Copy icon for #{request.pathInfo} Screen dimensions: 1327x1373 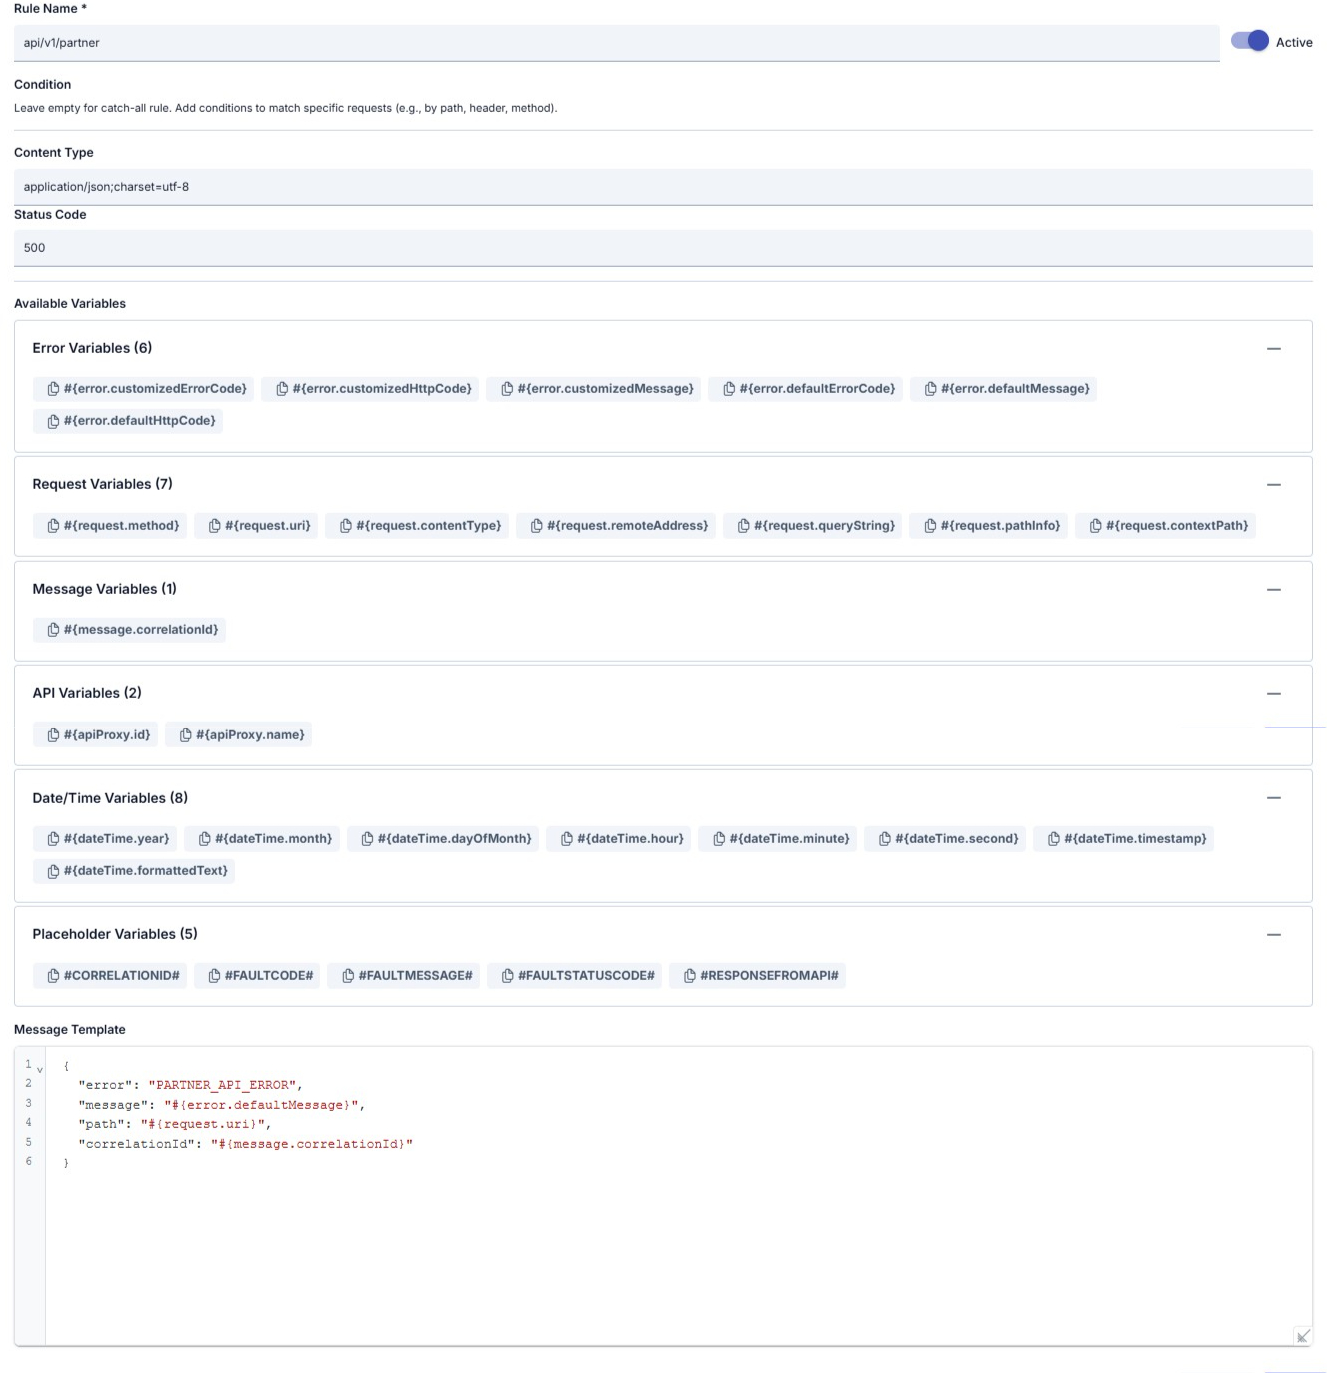pos(930,526)
